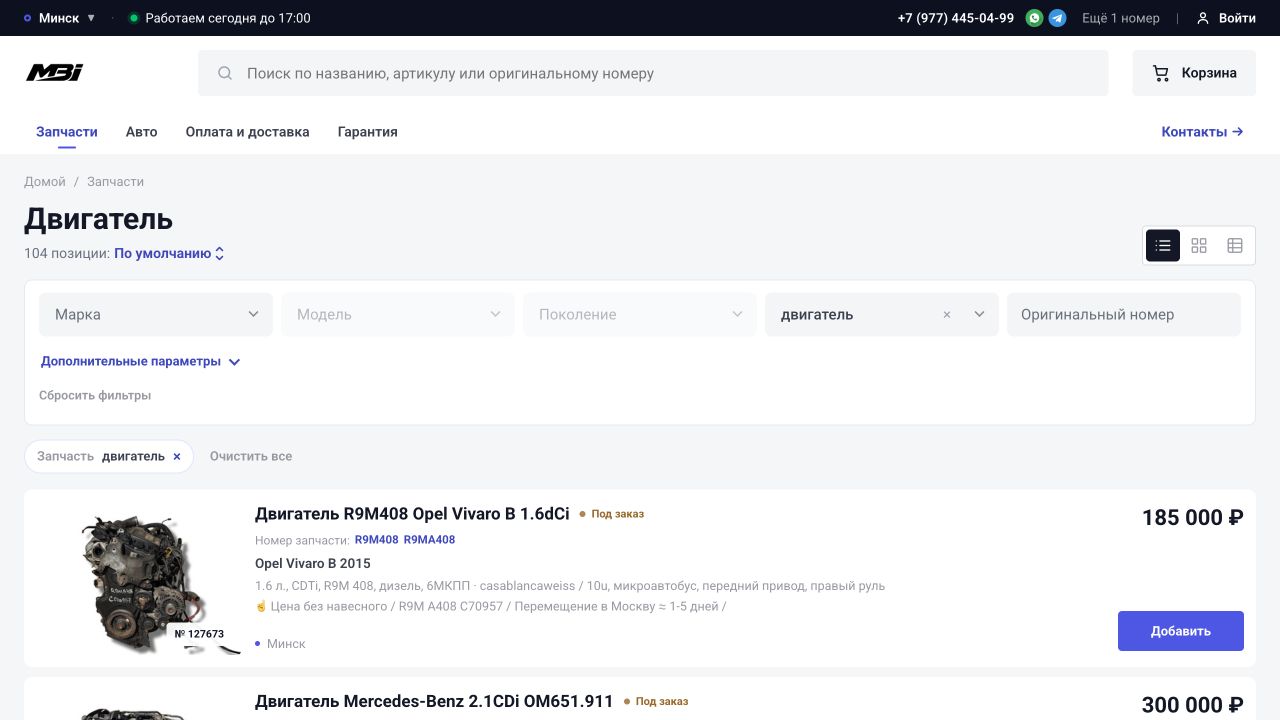Click the MBI site logo
Image resolution: width=1280 pixels, height=720 pixels.
point(54,73)
